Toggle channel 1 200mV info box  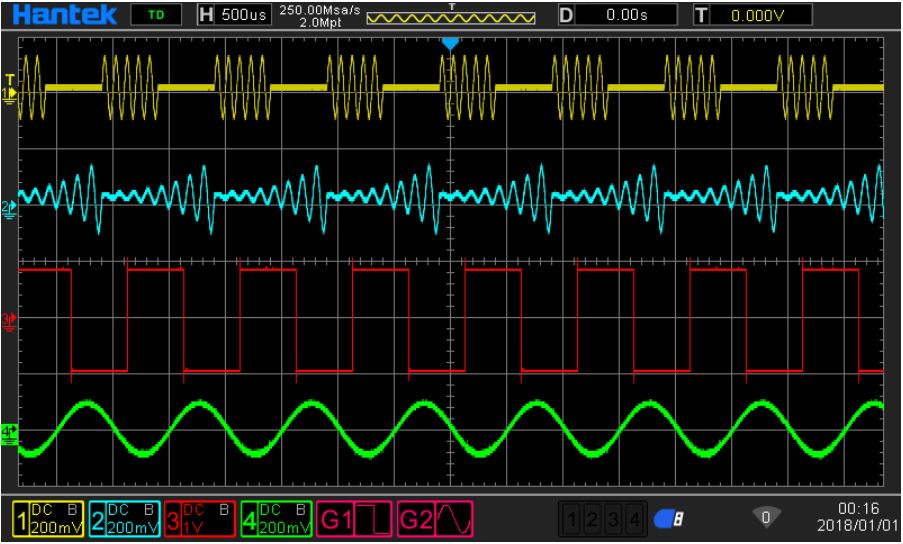[x=48, y=519]
